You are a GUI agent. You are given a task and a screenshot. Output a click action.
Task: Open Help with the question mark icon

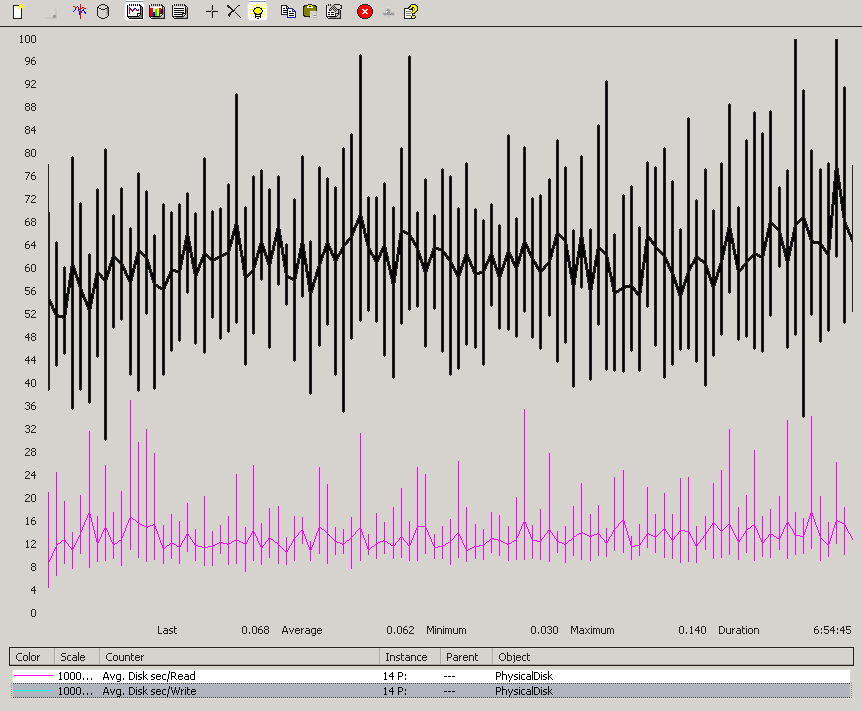point(410,12)
